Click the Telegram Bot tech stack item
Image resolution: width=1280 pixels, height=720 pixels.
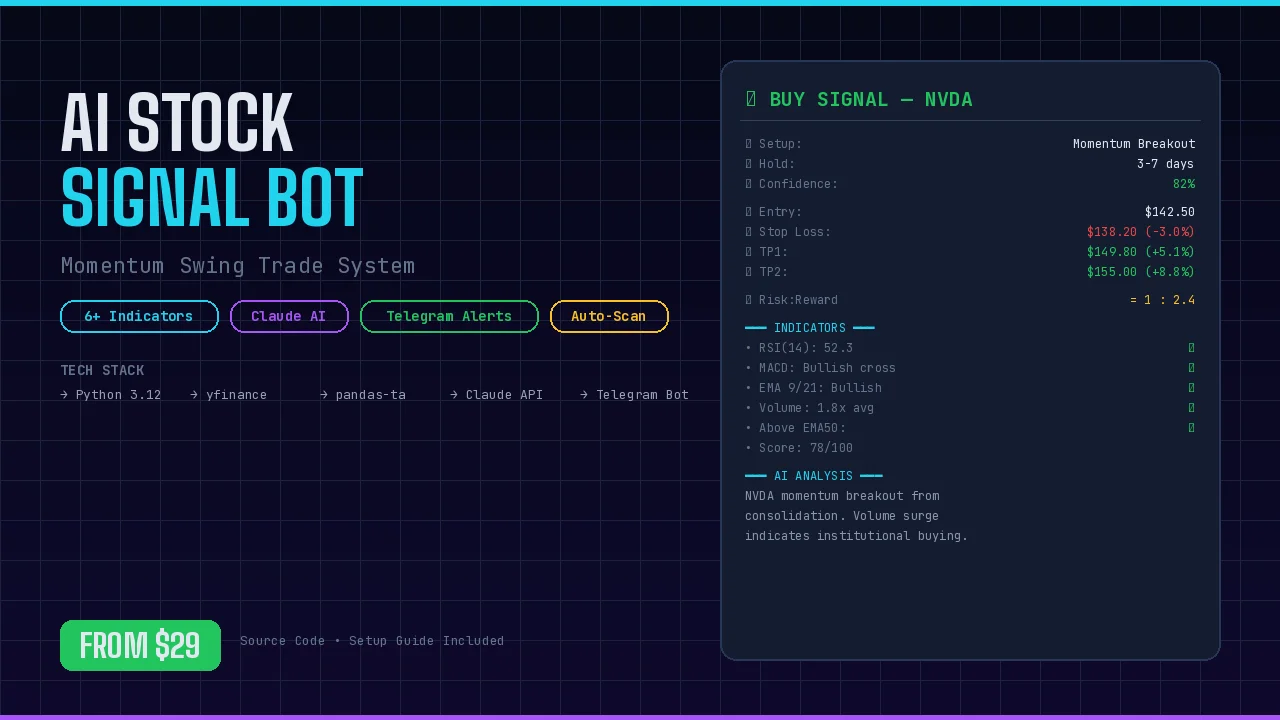click(635, 395)
